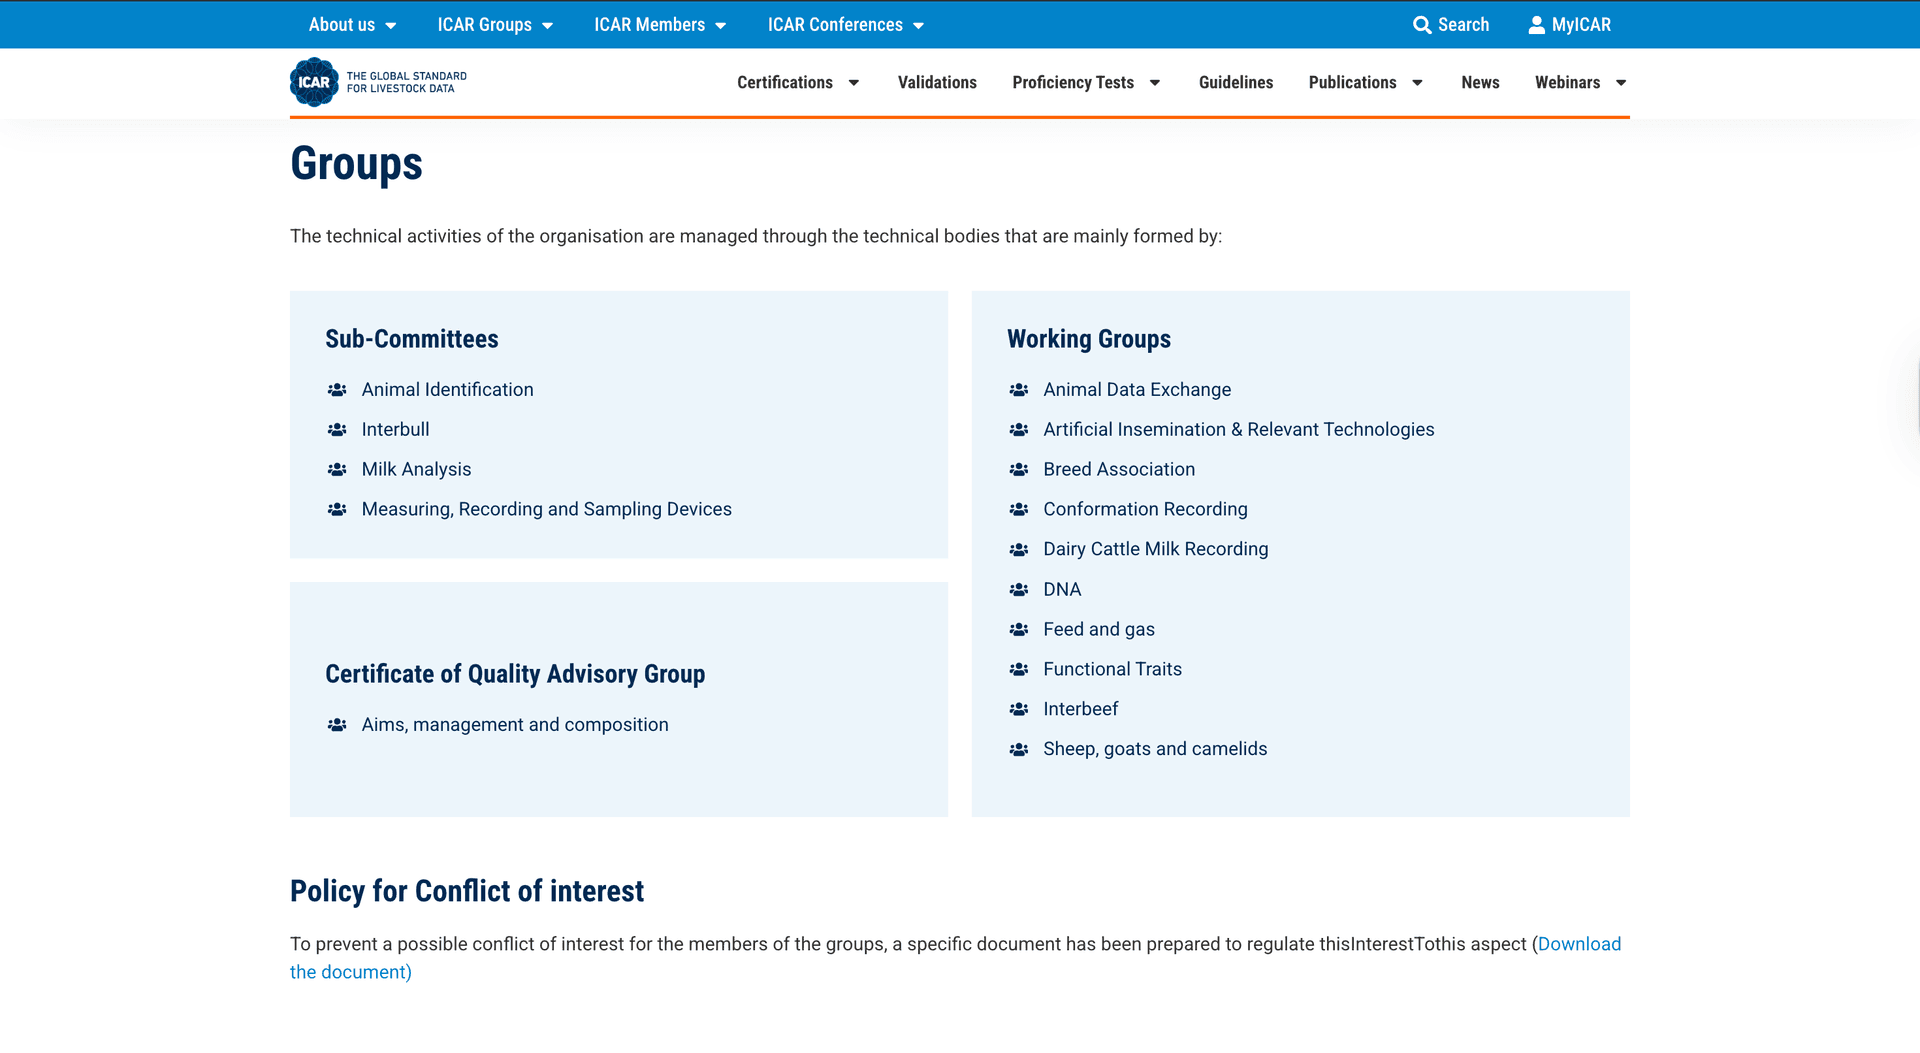
Task: Open the News section
Action: coord(1480,83)
